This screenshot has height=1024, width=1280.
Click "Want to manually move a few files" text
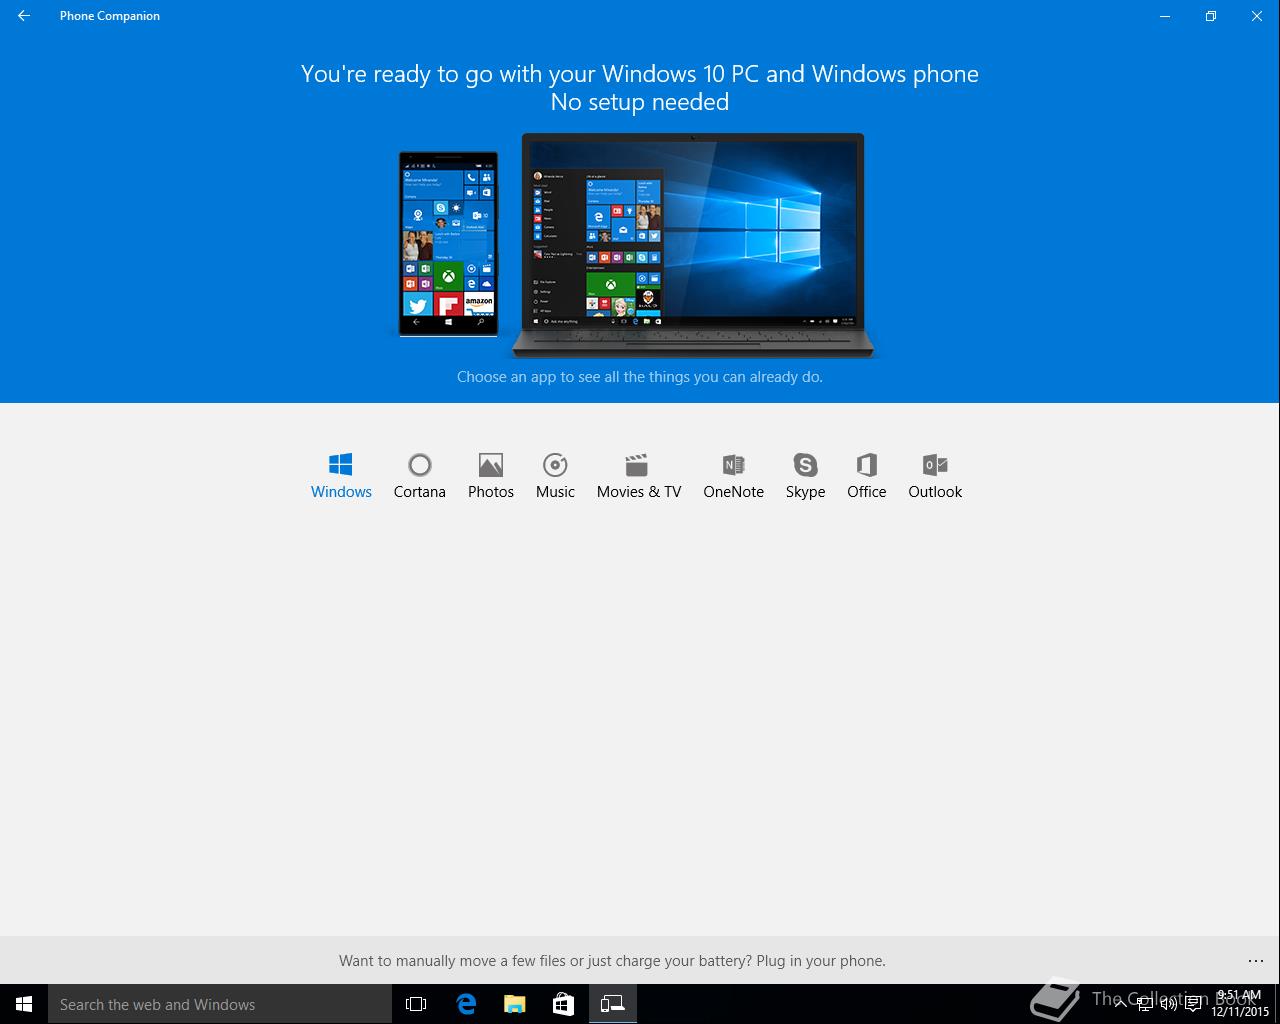point(612,961)
